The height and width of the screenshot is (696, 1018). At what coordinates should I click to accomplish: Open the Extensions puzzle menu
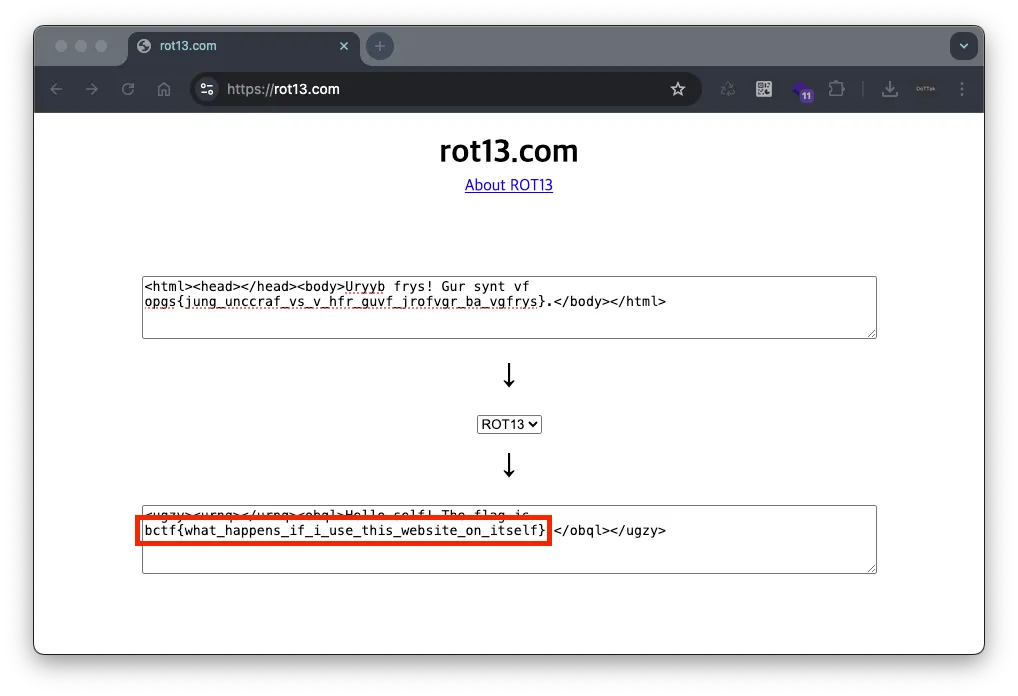click(x=837, y=89)
